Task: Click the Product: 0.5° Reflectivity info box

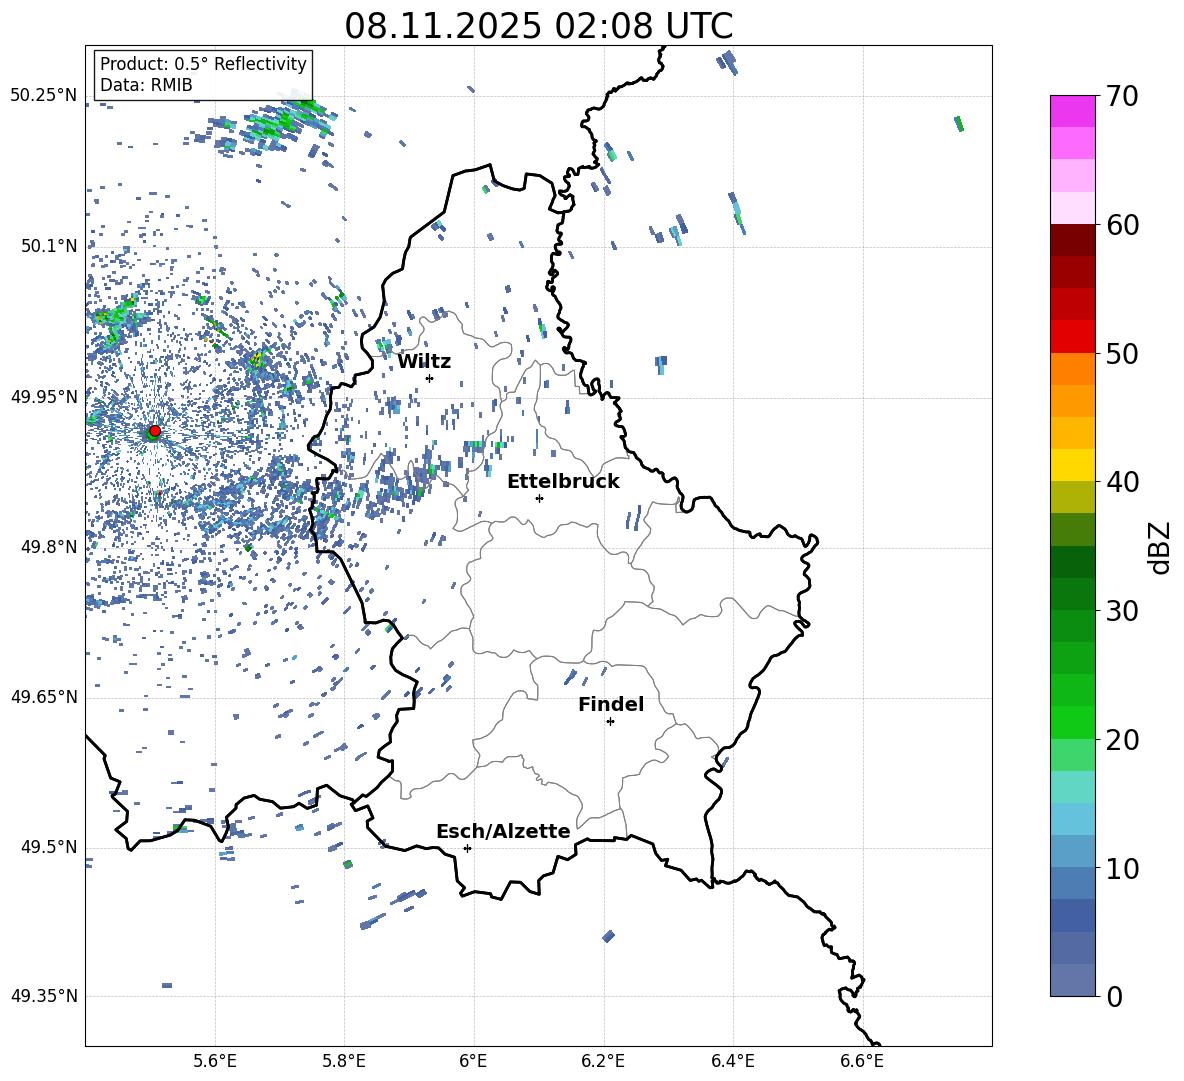Action: [203, 74]
